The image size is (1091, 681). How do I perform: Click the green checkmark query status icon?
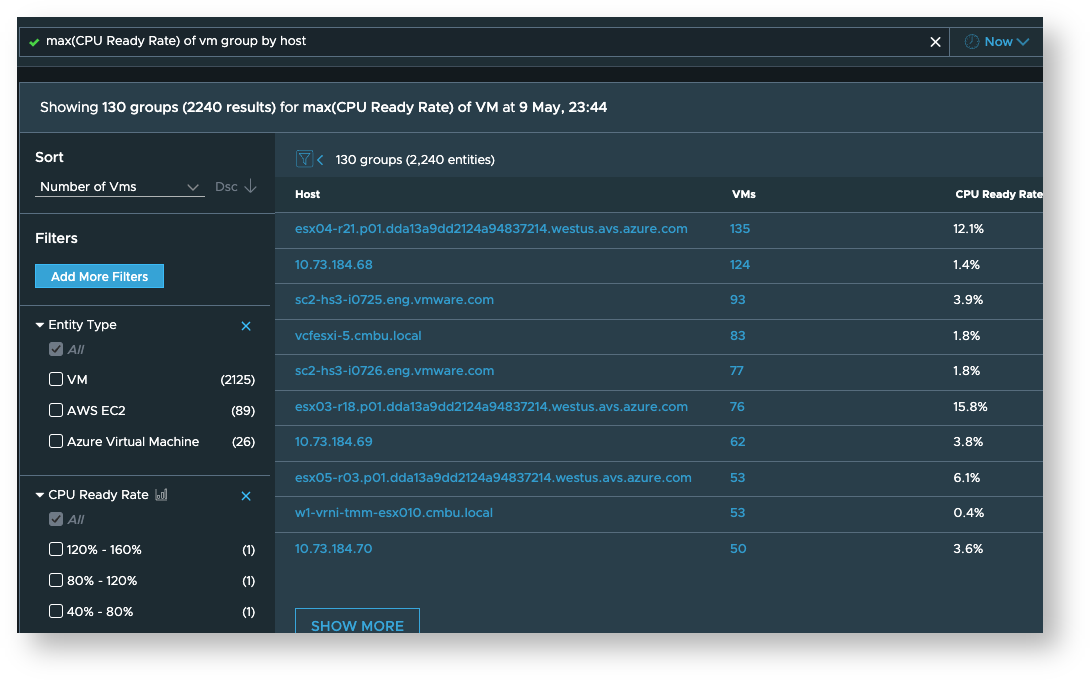tap(33, 42)
